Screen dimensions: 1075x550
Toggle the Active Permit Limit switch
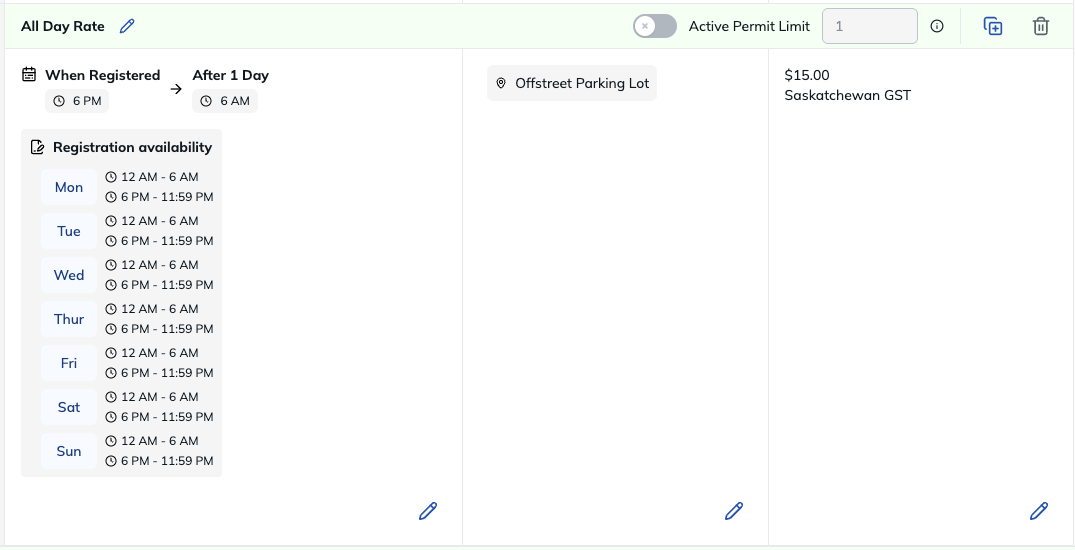click(x=655, y=26)
